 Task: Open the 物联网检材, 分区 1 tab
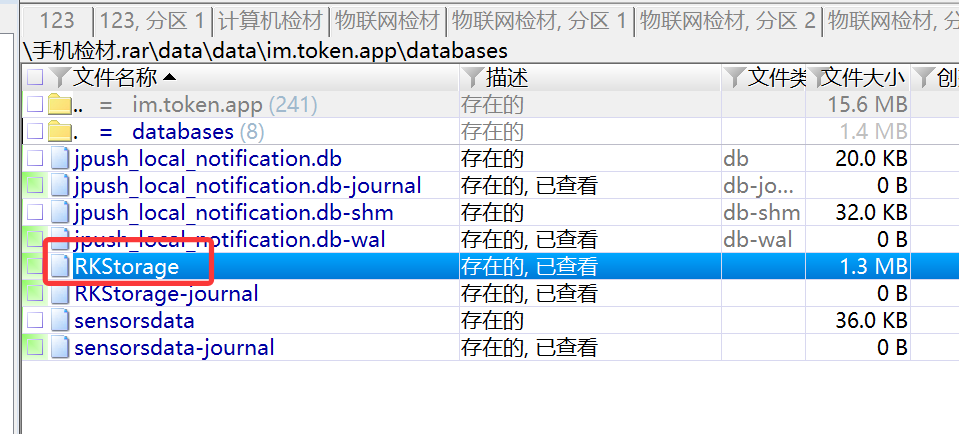pos(539,22)
